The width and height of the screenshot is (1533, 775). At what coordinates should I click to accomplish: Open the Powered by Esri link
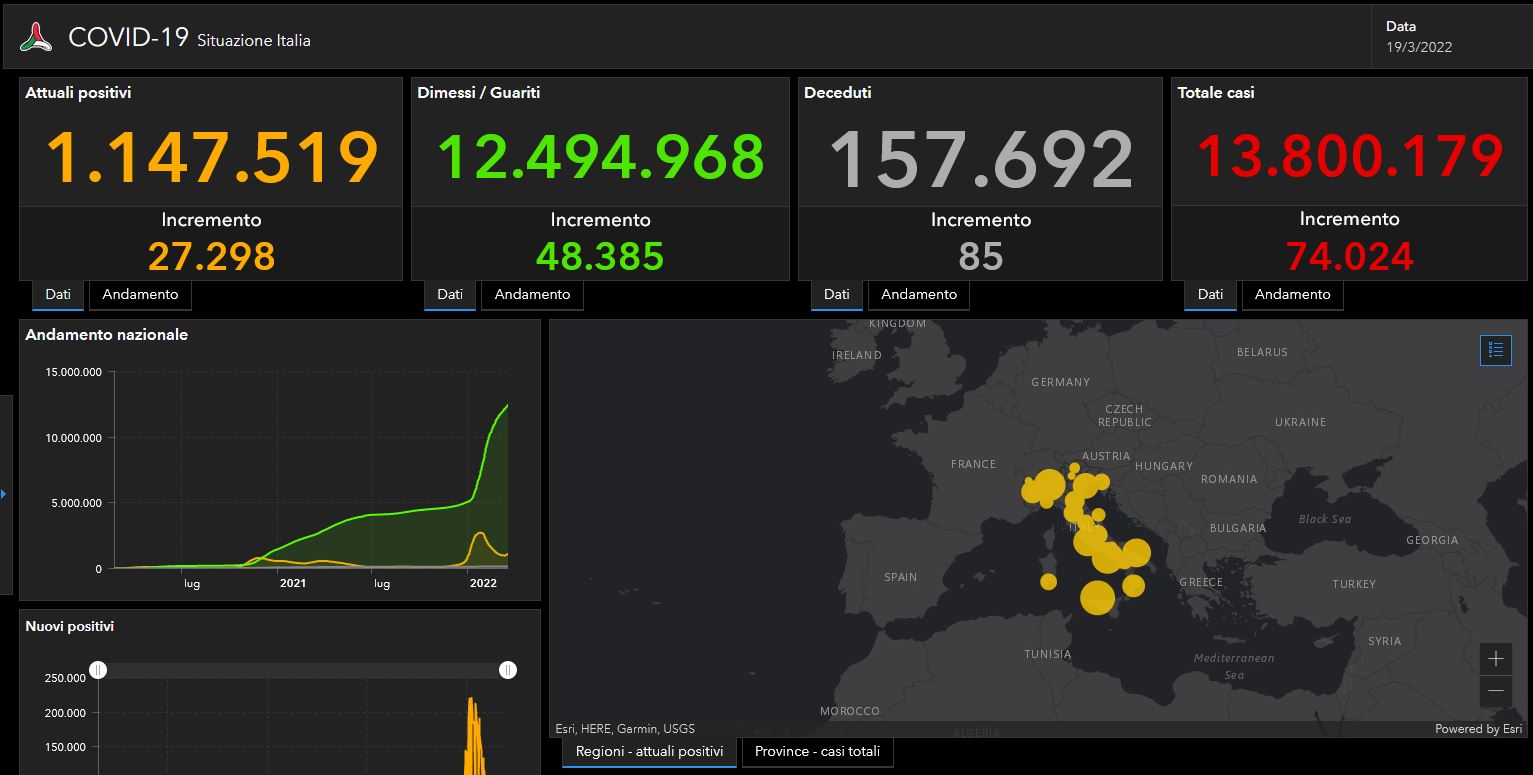pyautogui.click(x=1478, y=729)
